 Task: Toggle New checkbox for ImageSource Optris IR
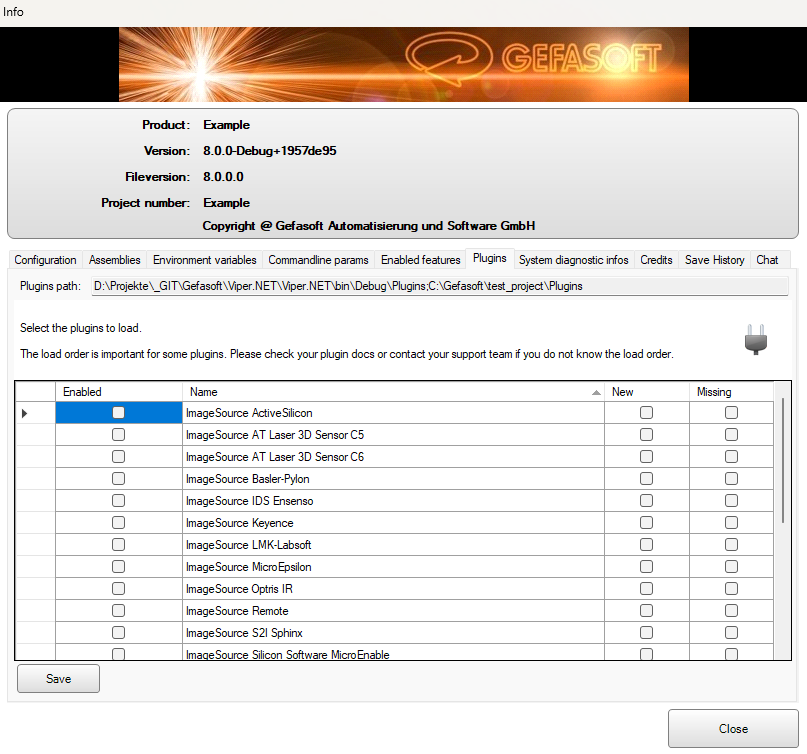(646, 589)
